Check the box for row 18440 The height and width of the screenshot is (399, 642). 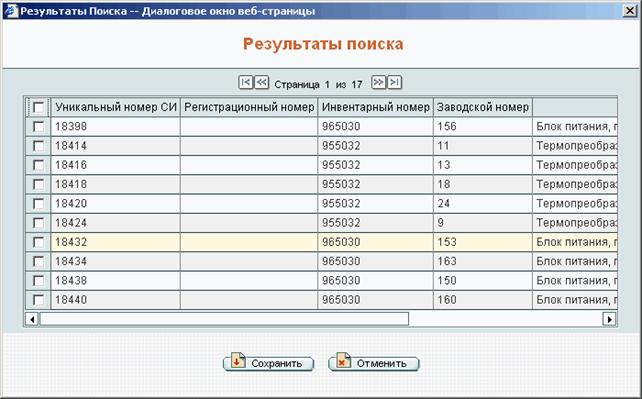pyautogui.click(x=38, y=300)
